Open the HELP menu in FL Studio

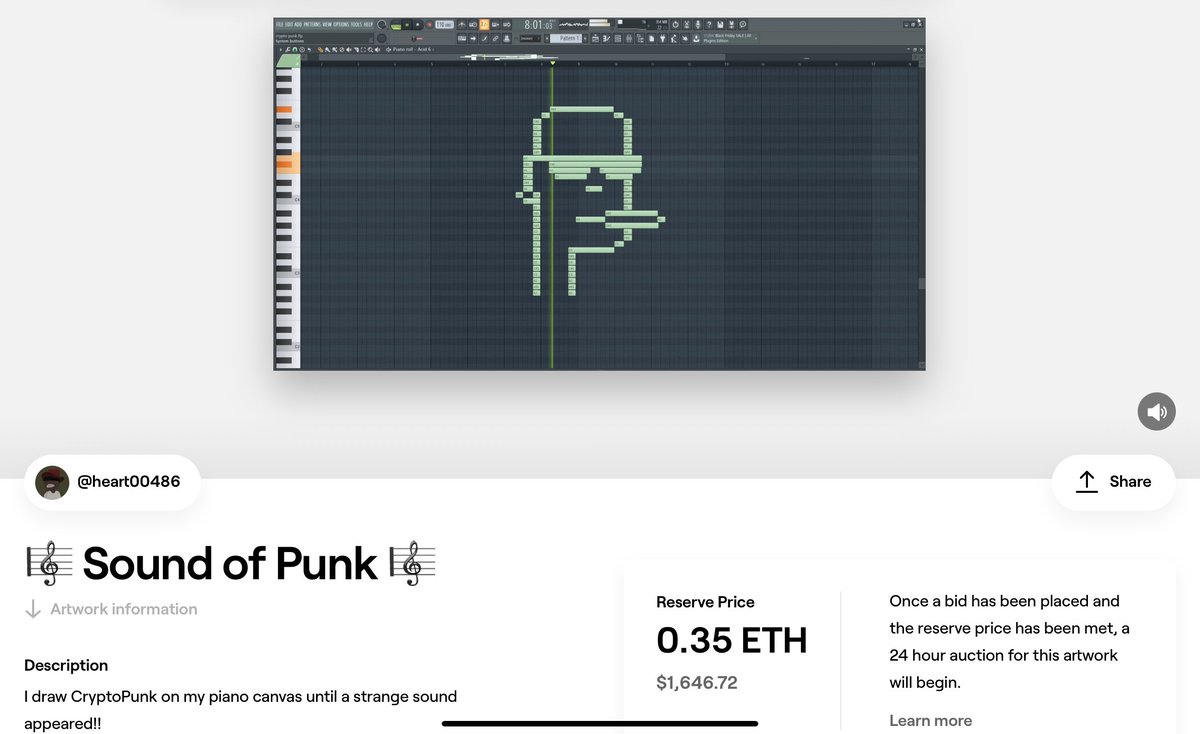[x=367, y=24]
